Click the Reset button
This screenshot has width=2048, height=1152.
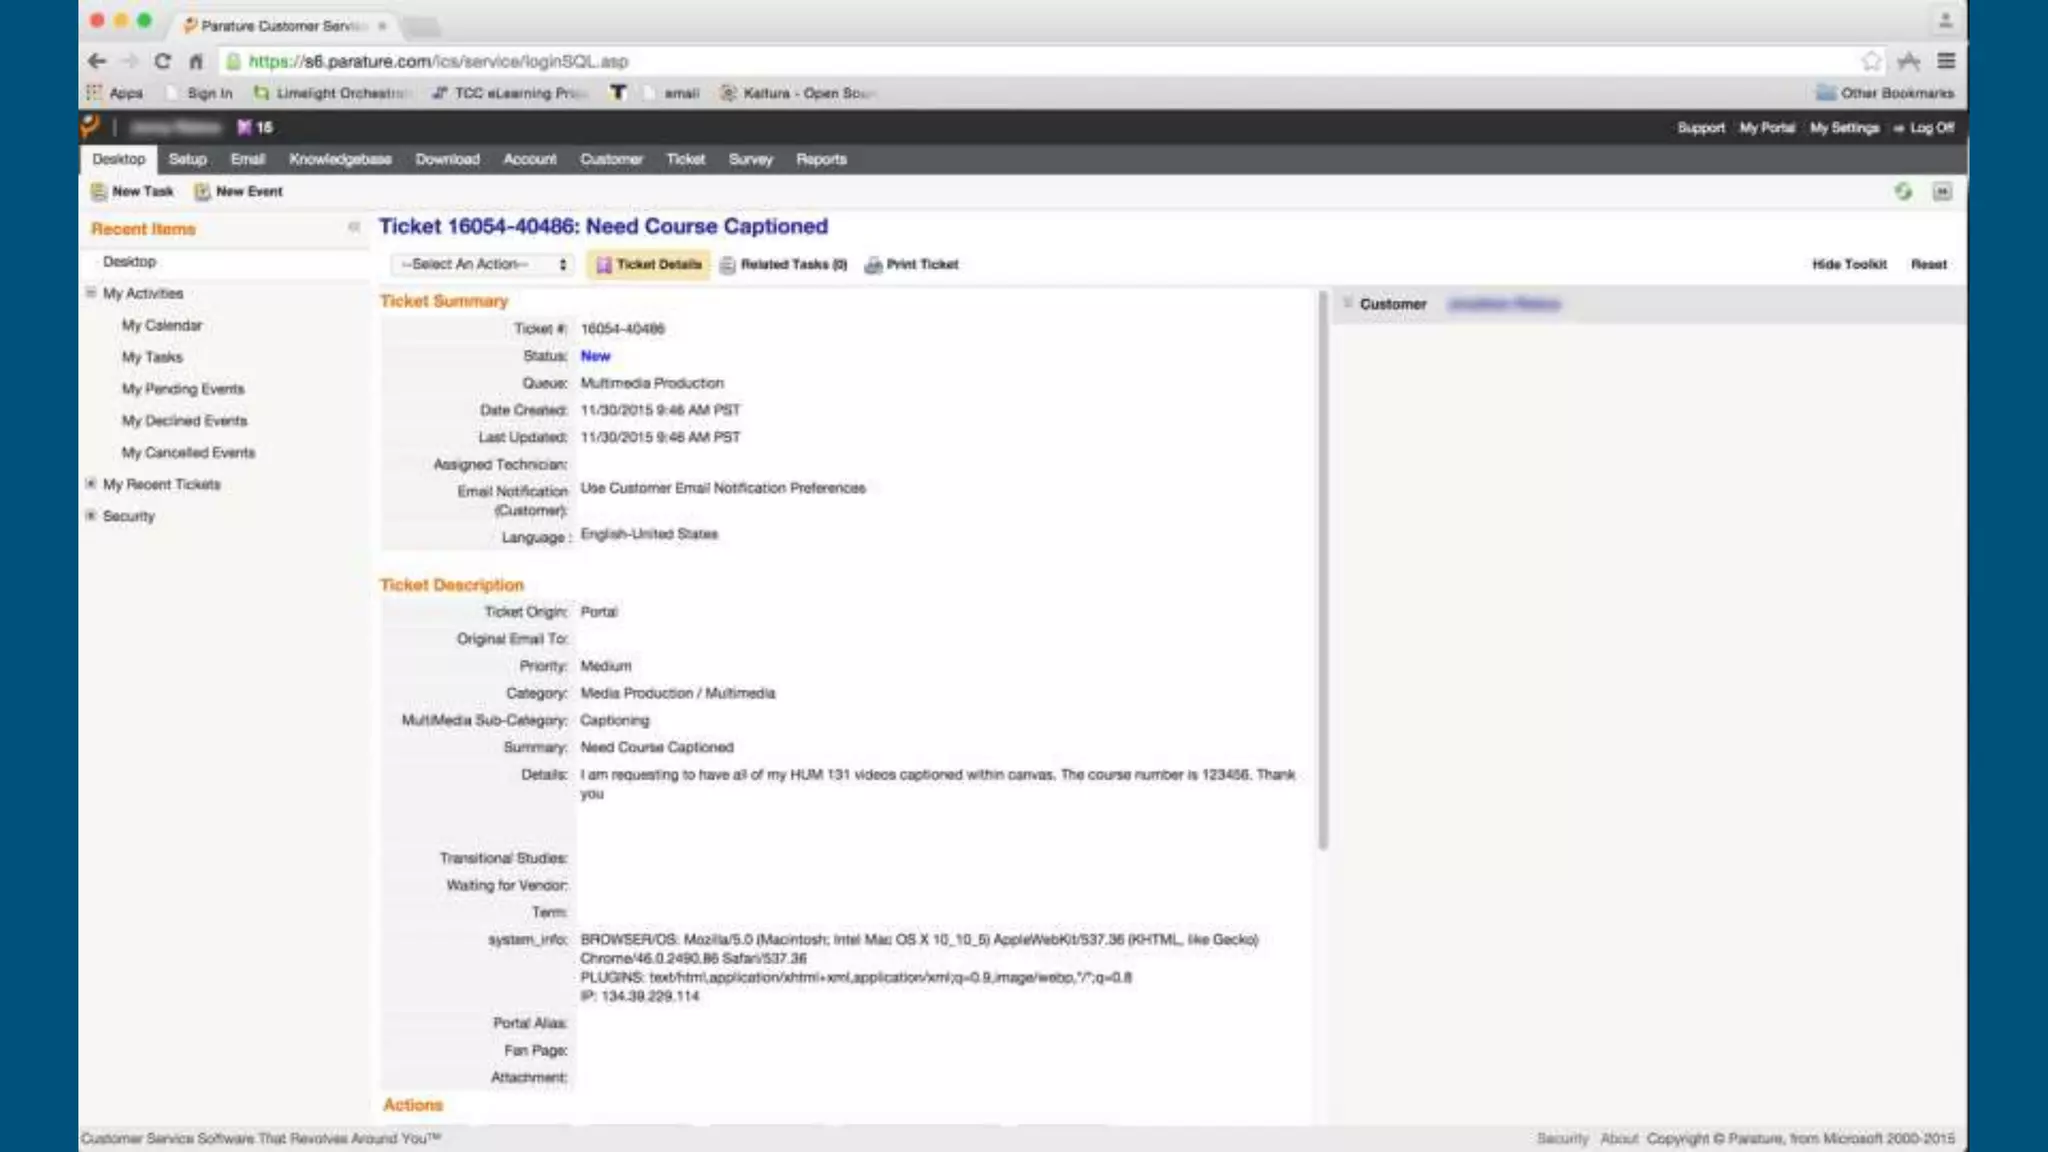1928,265
